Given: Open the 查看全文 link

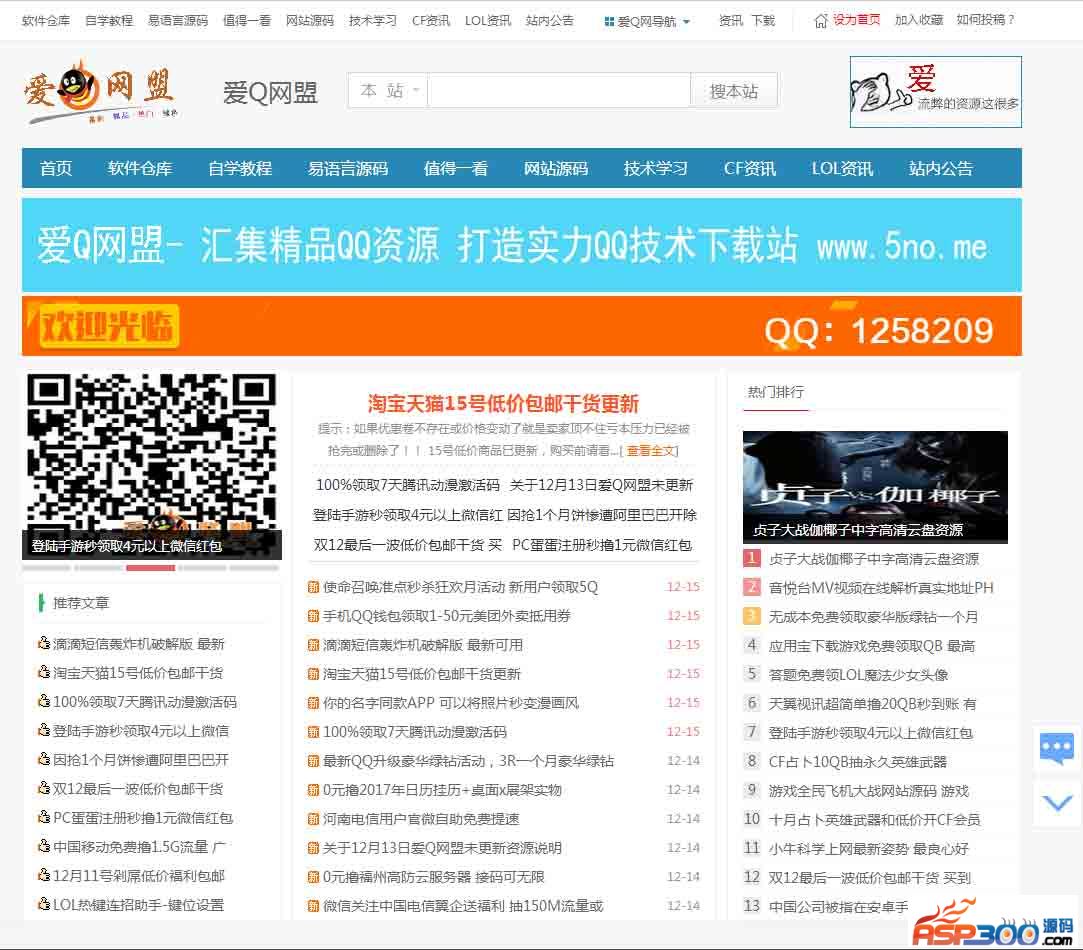Looking at the screenshot, I should [x=650, y=450].
